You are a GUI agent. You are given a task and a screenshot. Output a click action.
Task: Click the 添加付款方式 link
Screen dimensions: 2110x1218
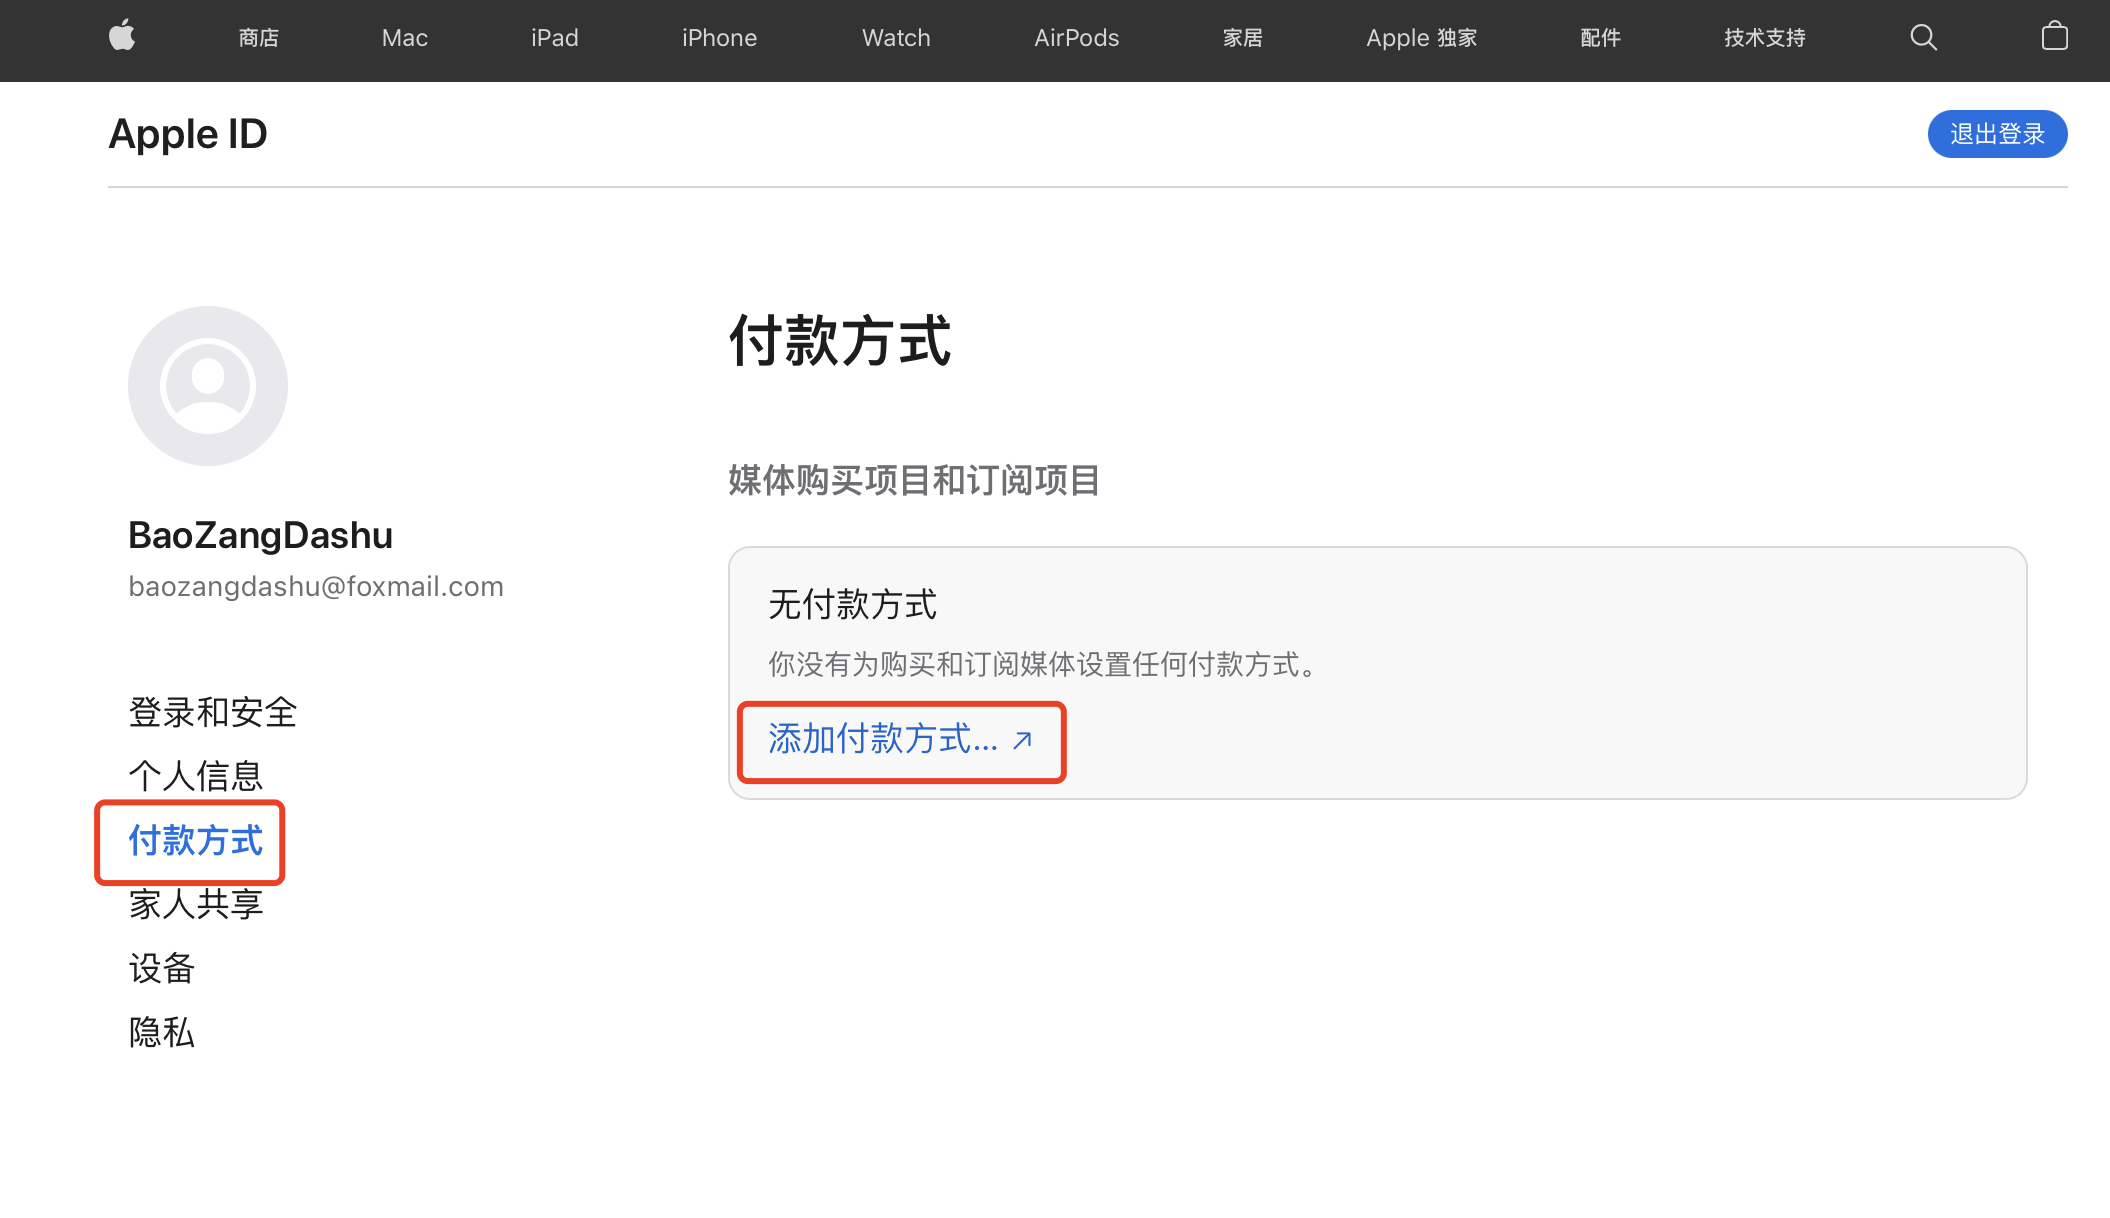click(899, 740)
